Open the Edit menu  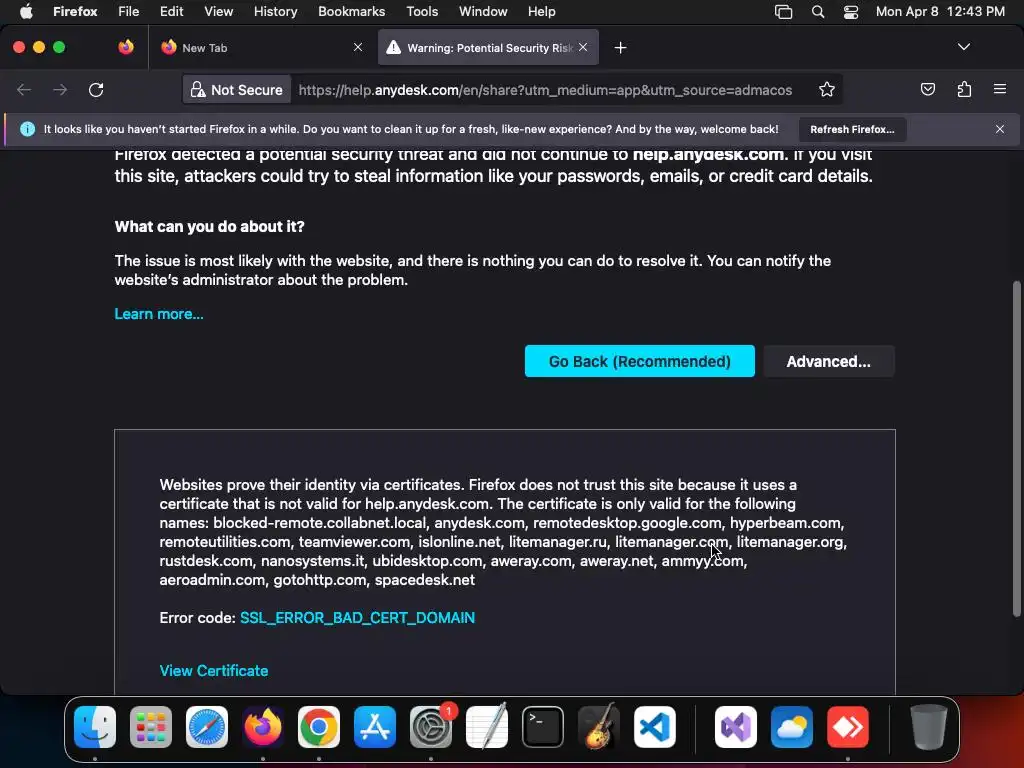[172, 11]
